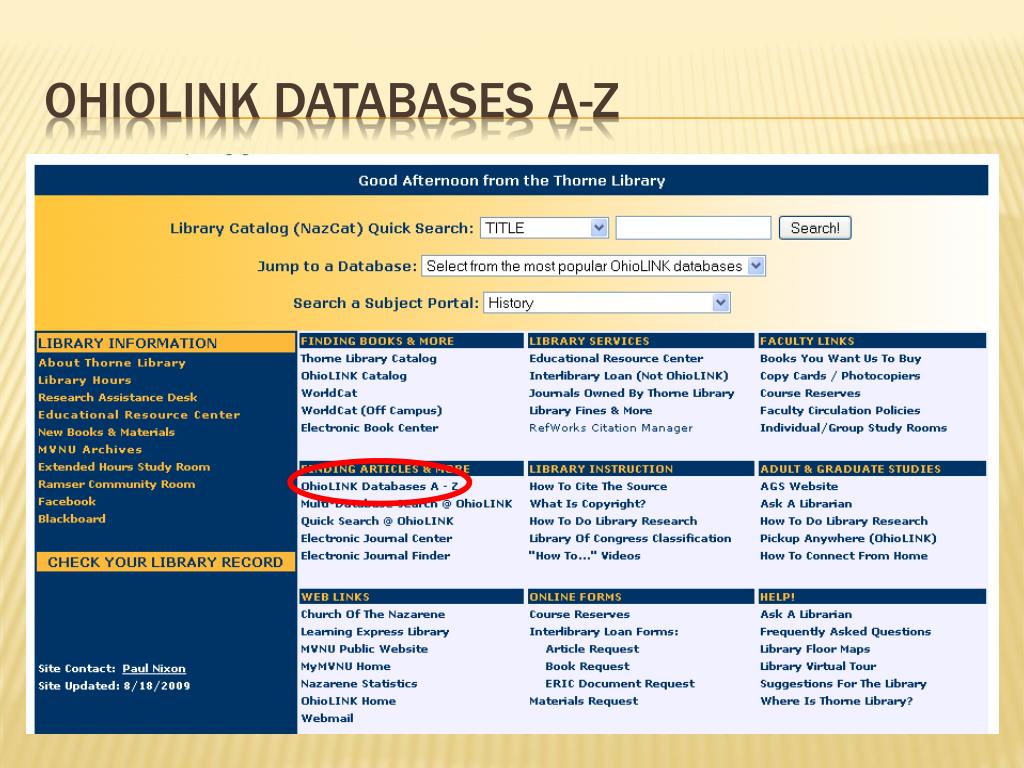Open Faculty Circulation Policies link
1024x768 pixels.
point(840,410)
